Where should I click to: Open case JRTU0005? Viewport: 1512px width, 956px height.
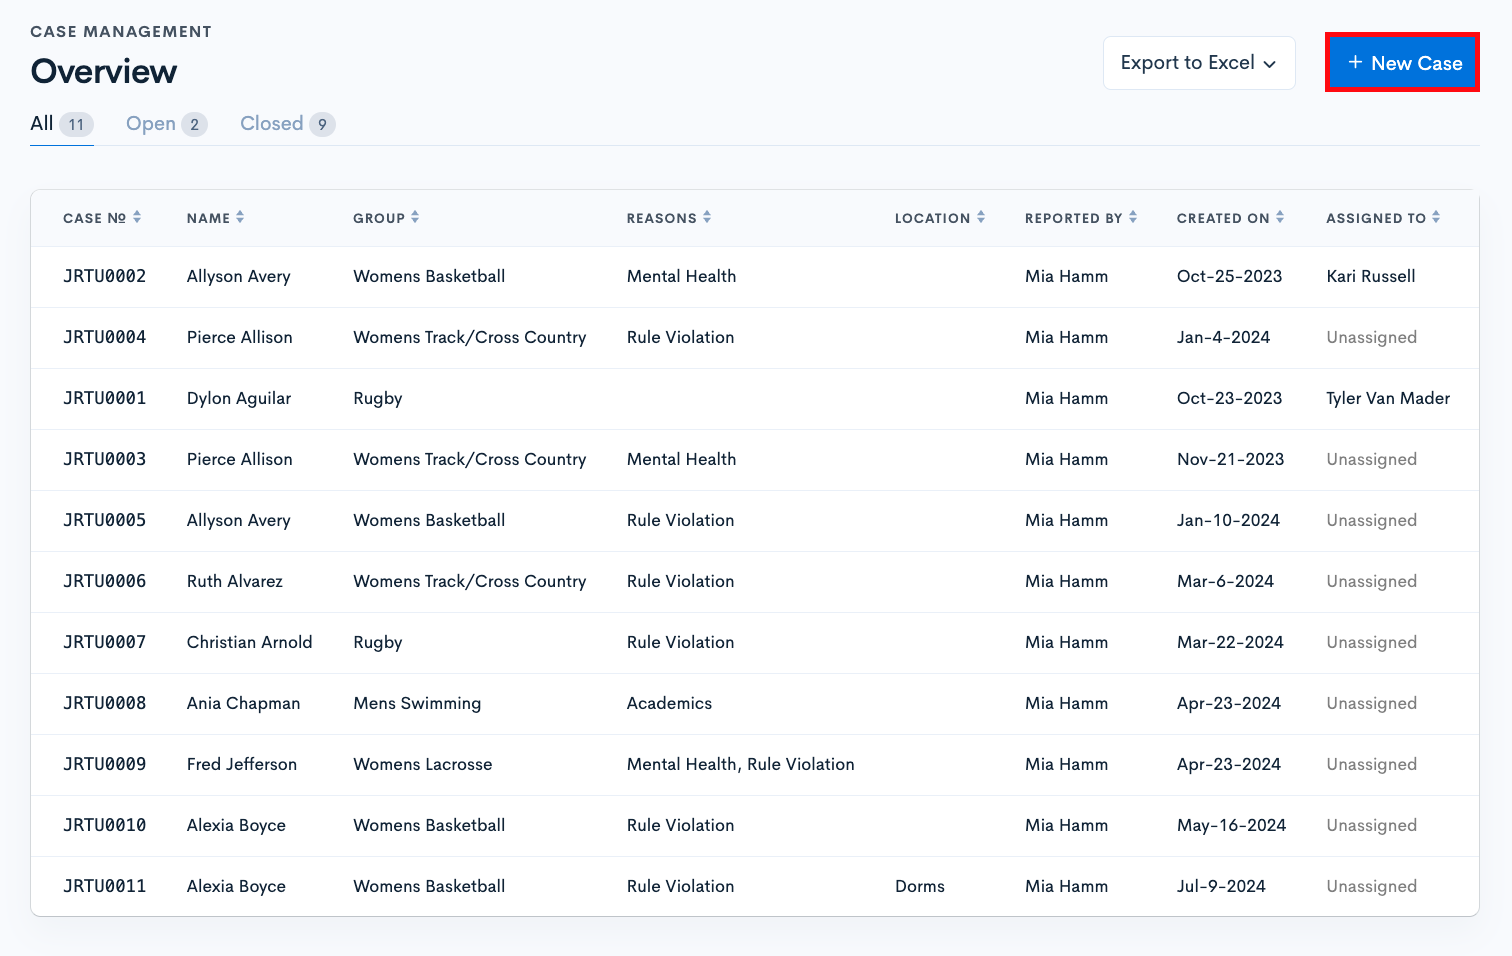105,520
